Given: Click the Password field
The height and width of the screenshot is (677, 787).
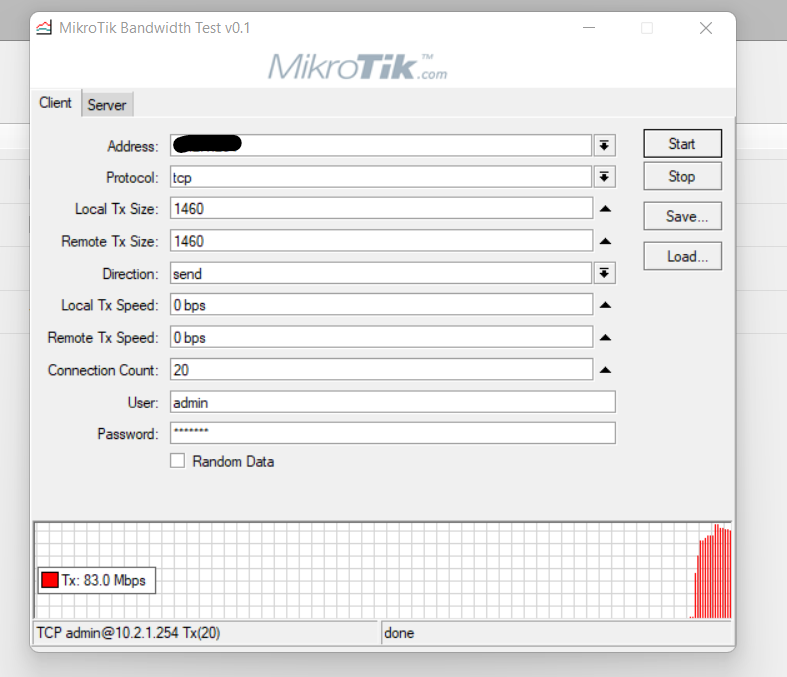Looking at the screenshot, I should pos(392,433).
